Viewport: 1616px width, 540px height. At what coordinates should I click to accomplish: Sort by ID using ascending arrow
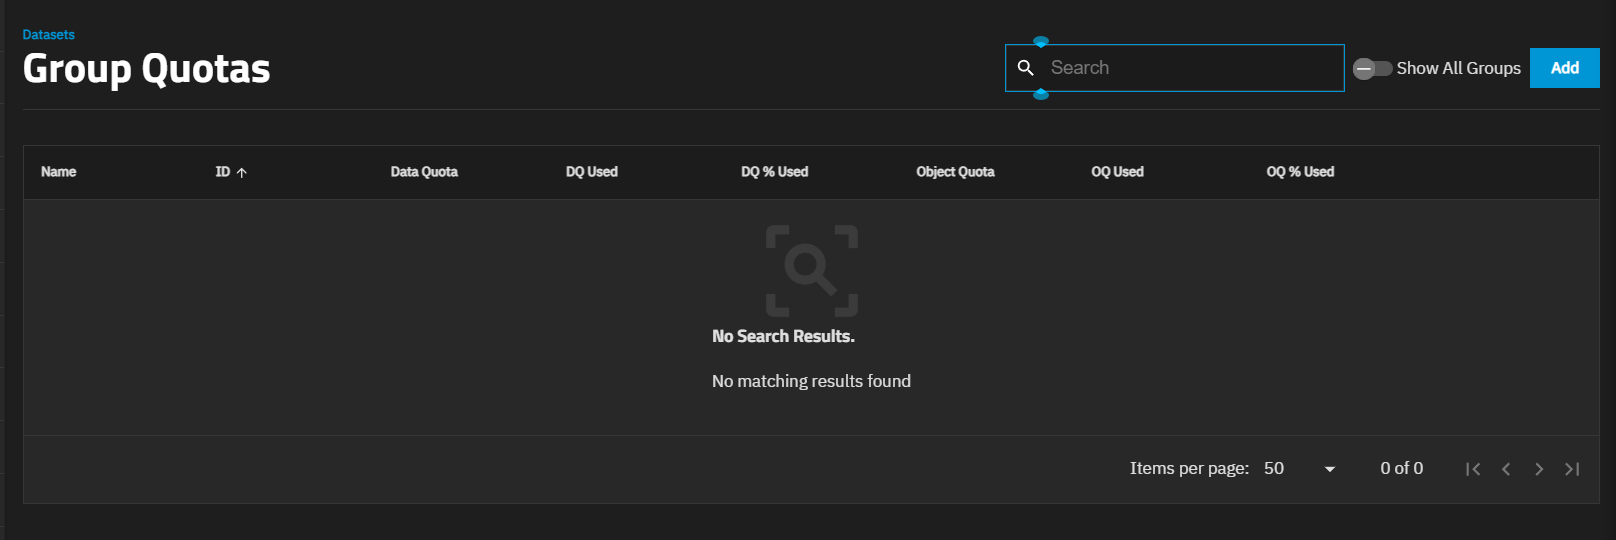pos(242,173)
